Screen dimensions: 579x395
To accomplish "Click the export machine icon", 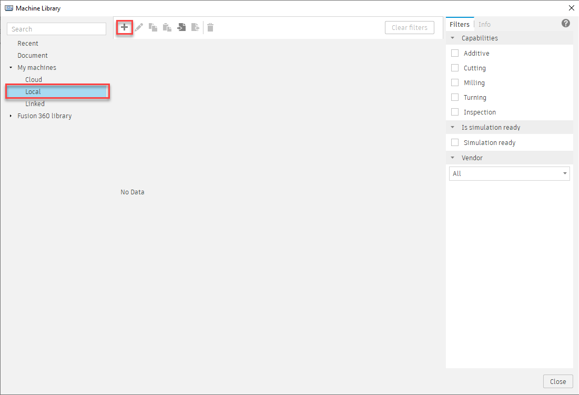I will click(195, 27).
